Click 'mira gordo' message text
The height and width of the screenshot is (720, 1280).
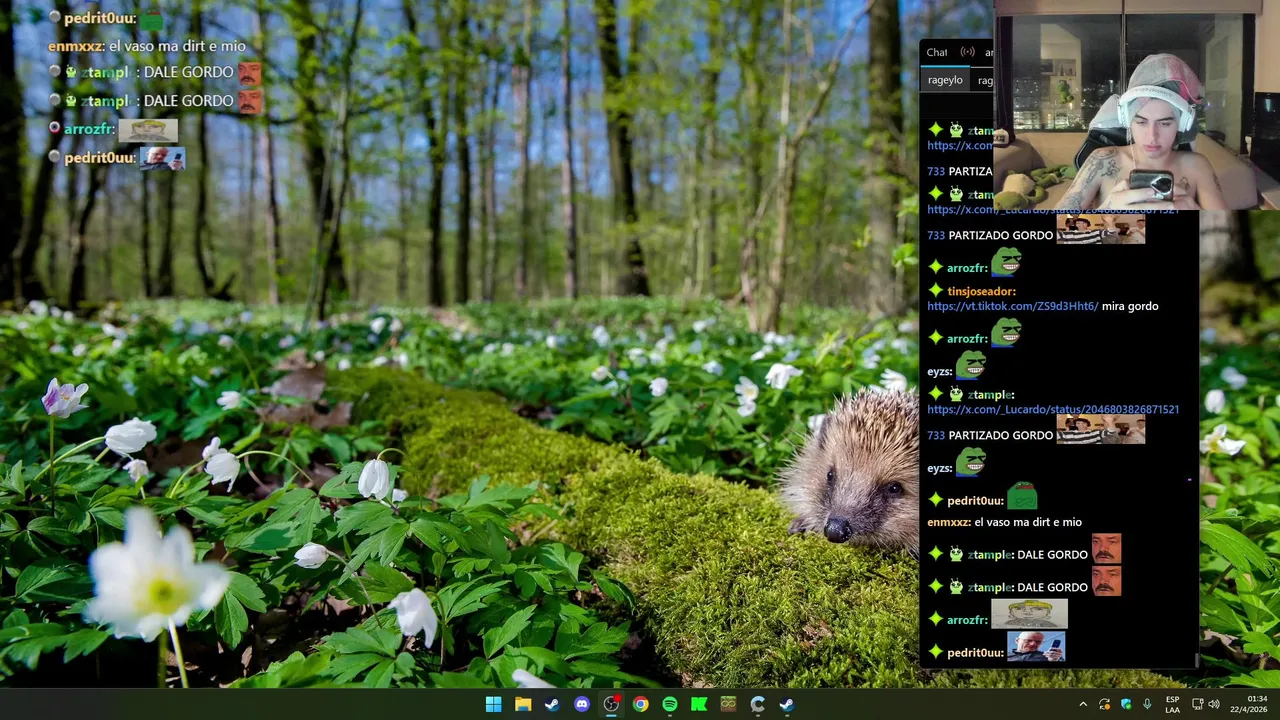(1130, 306)
